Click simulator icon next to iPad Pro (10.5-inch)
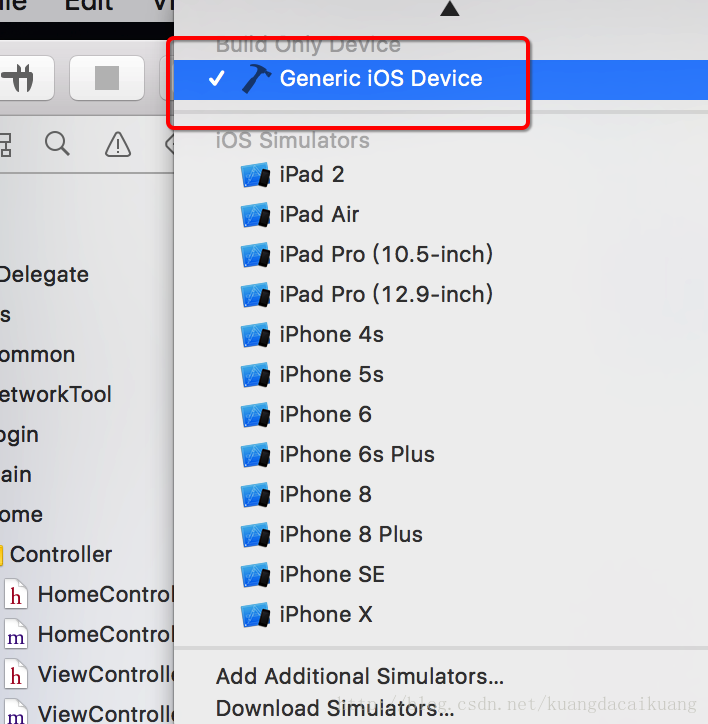The width and height of the screenshot is (708, 724). (x=255, y=255)
